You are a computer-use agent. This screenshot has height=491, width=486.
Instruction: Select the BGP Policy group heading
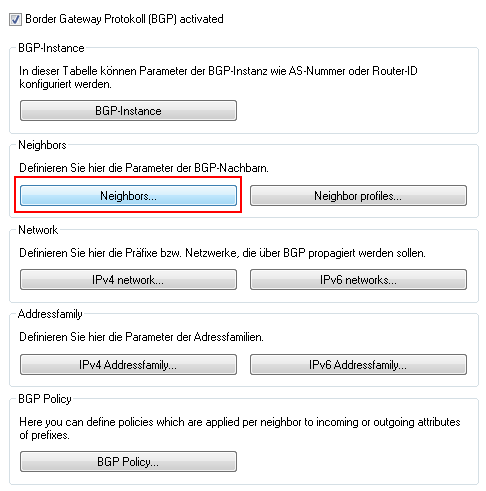click(x=45, y=399)
